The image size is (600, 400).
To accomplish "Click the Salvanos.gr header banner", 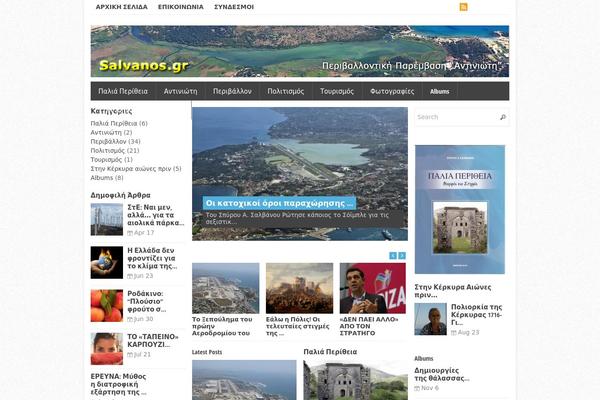I will point(300,51).
